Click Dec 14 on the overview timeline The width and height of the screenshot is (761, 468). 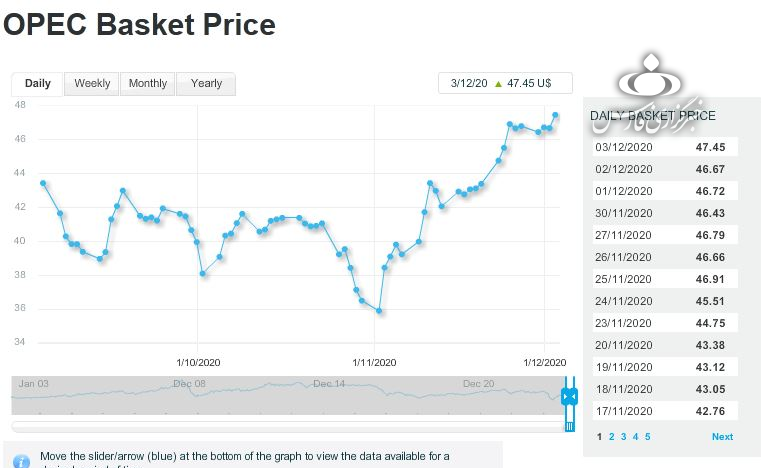[x=328, y=384]
